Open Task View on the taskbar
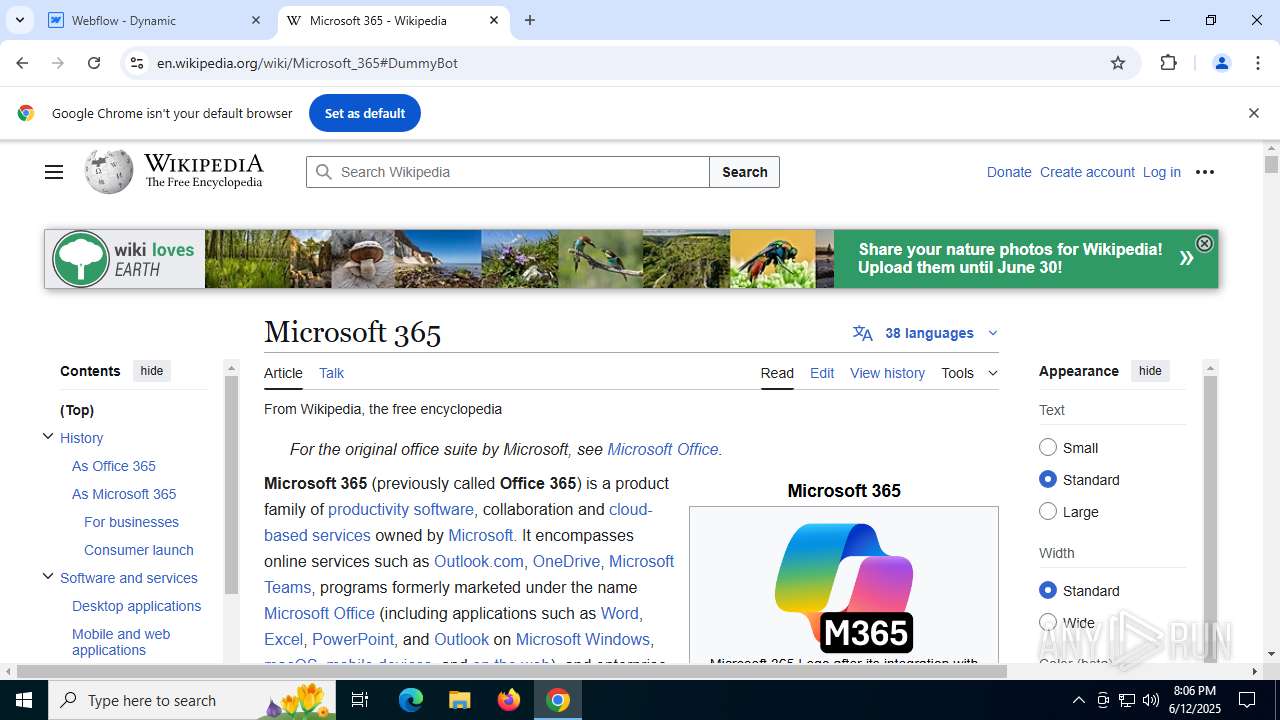Viewport: 1280px width, 720px height. 360,700
